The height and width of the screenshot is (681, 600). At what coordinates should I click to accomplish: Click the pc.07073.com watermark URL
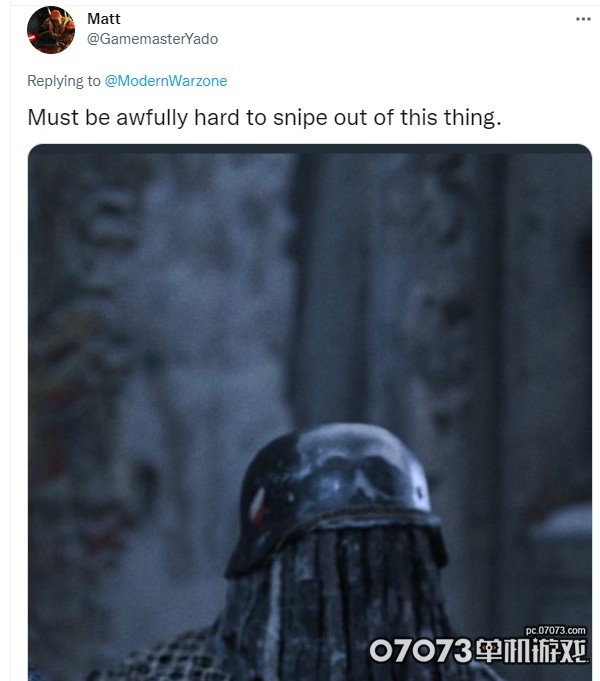tap(555, 630)
